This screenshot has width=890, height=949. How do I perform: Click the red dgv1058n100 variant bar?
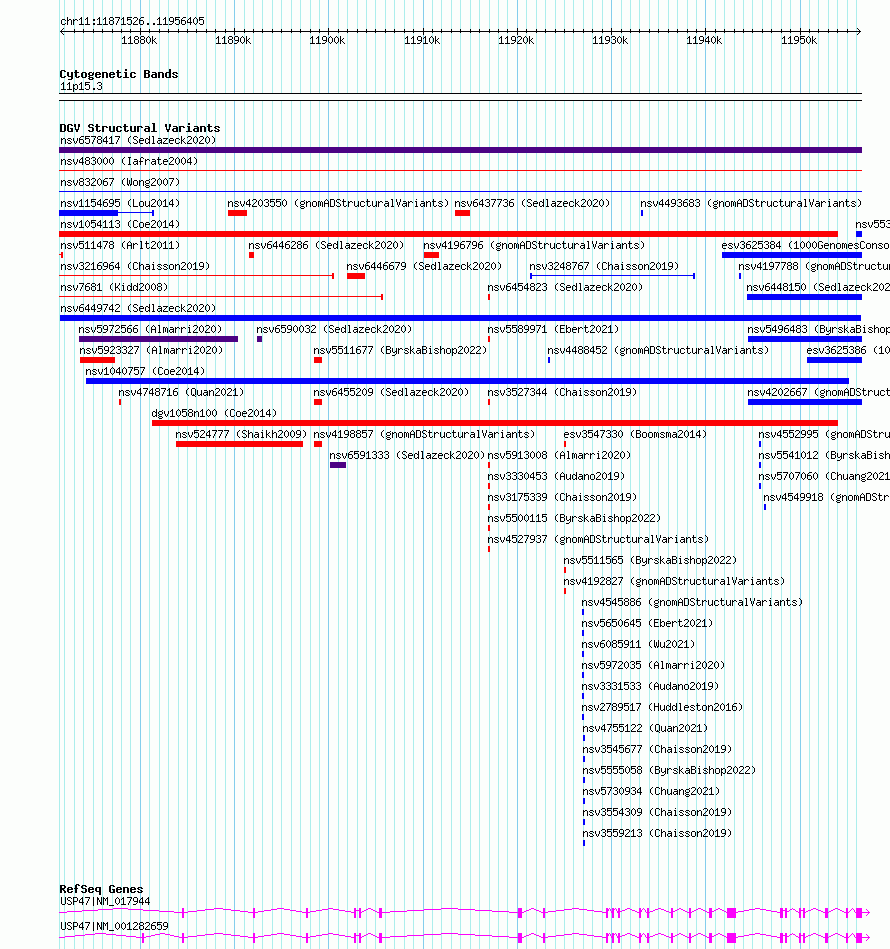click(495, 423)
